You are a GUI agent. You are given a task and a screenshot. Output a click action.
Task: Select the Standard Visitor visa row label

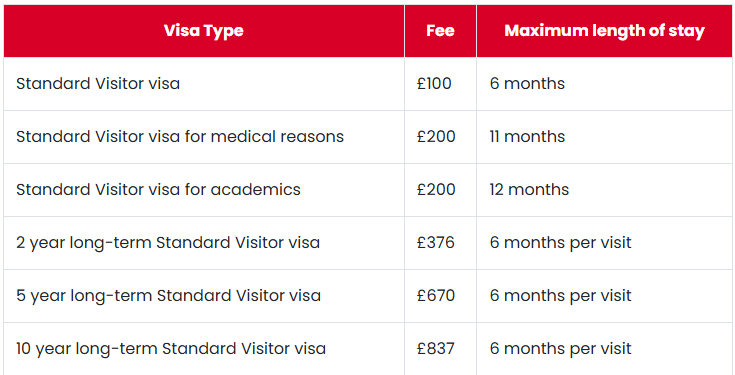pos(98,84)
